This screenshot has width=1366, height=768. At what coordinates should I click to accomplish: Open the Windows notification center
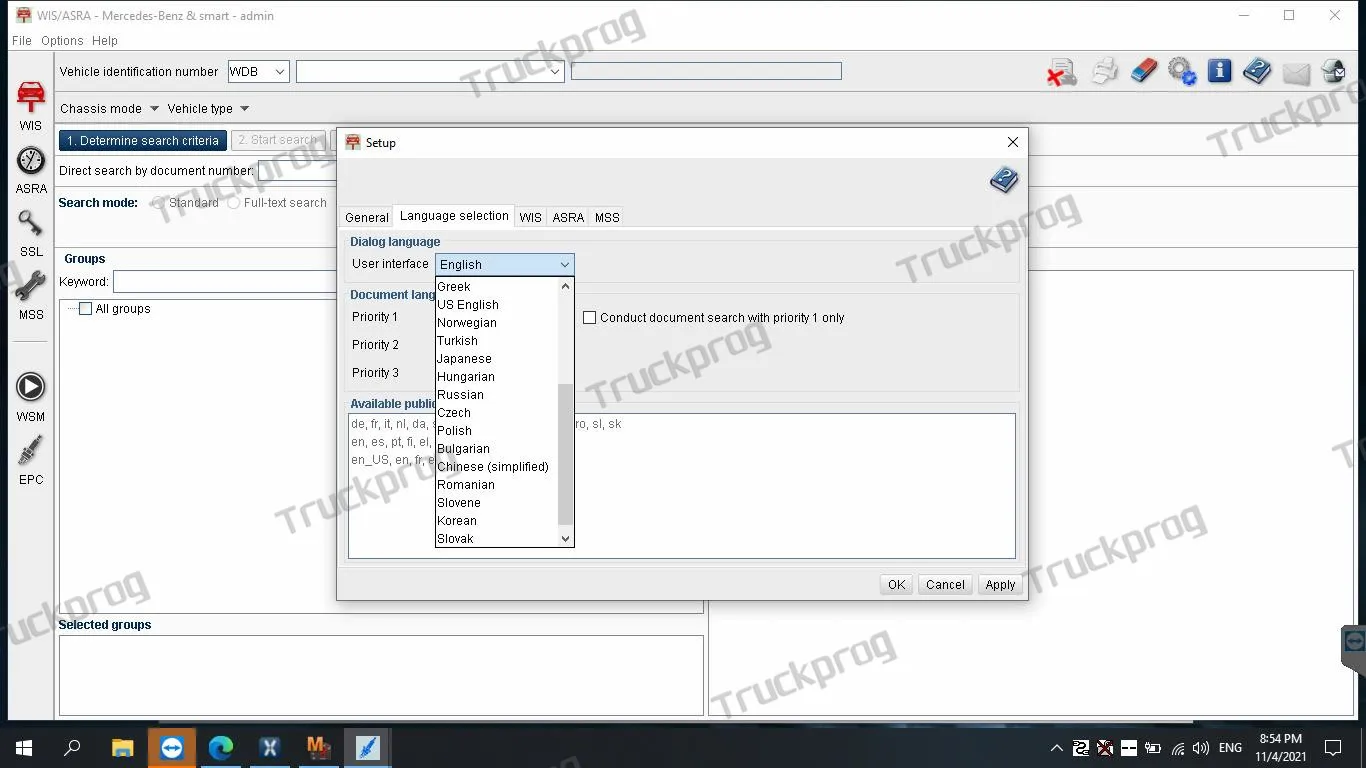pos(1333,747)
